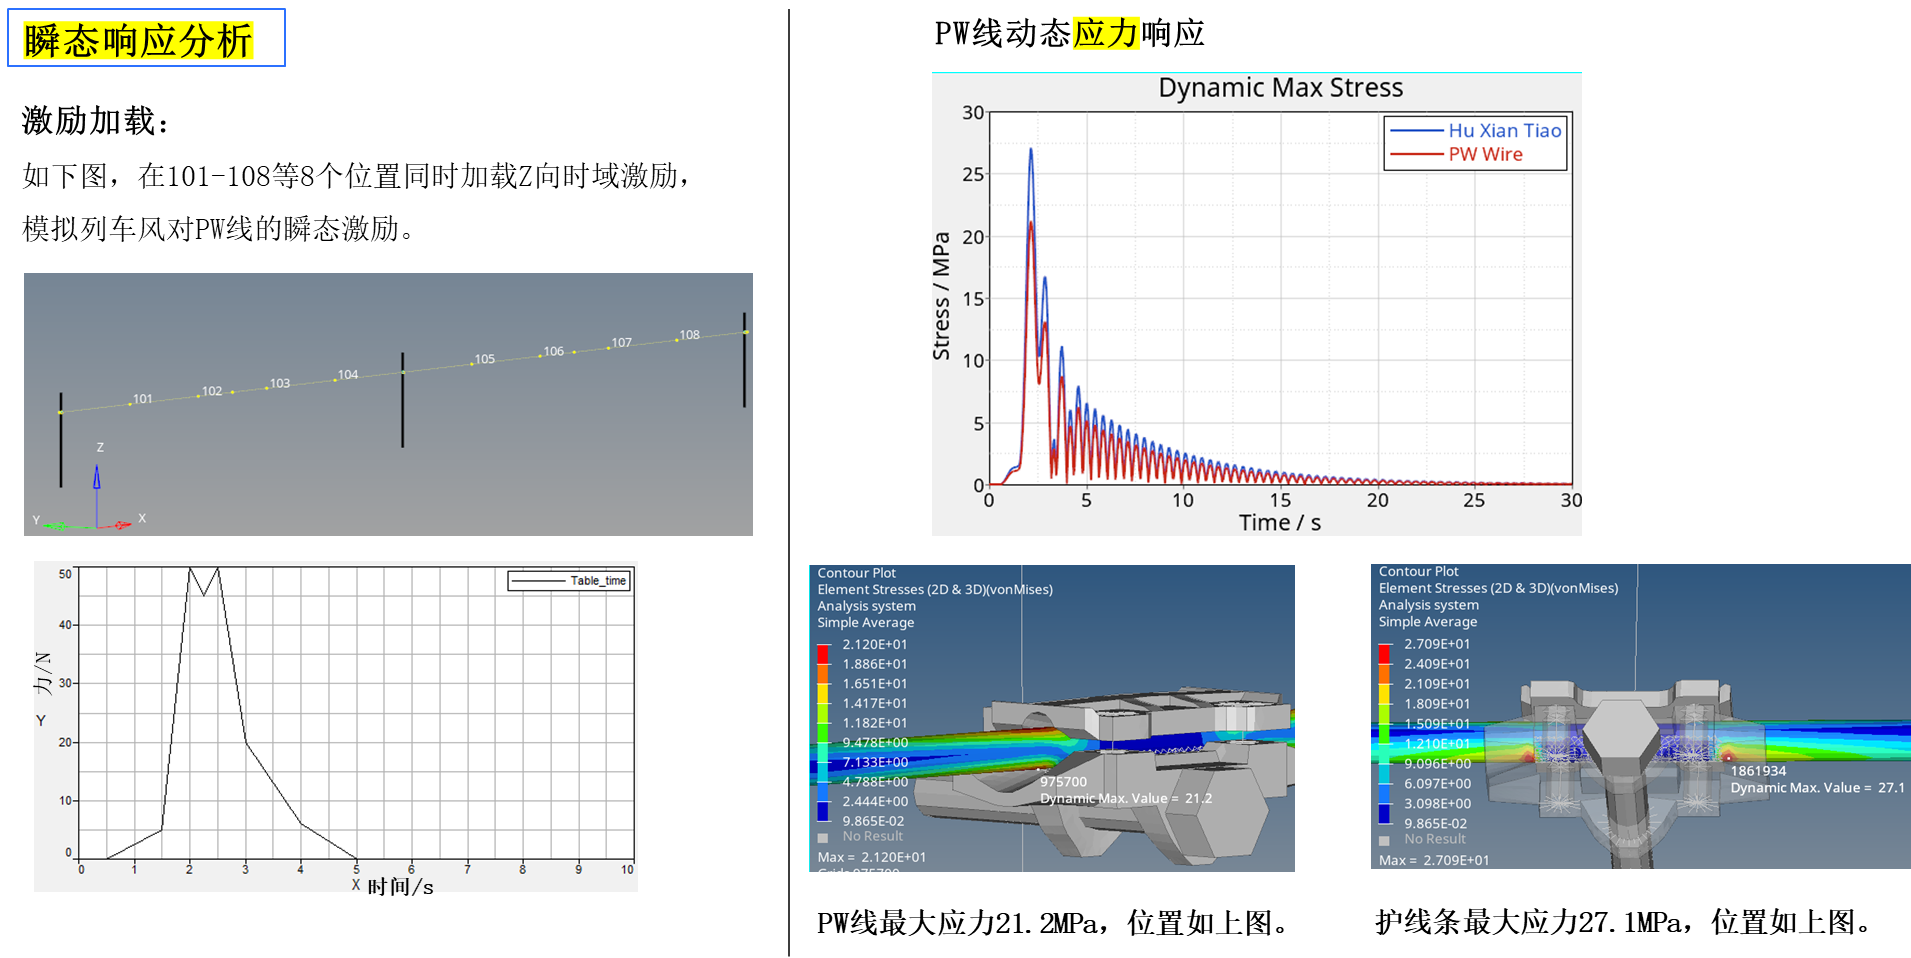Select node 105 on the wire model
The image size is (1911, 958).
tap(472, 363)
